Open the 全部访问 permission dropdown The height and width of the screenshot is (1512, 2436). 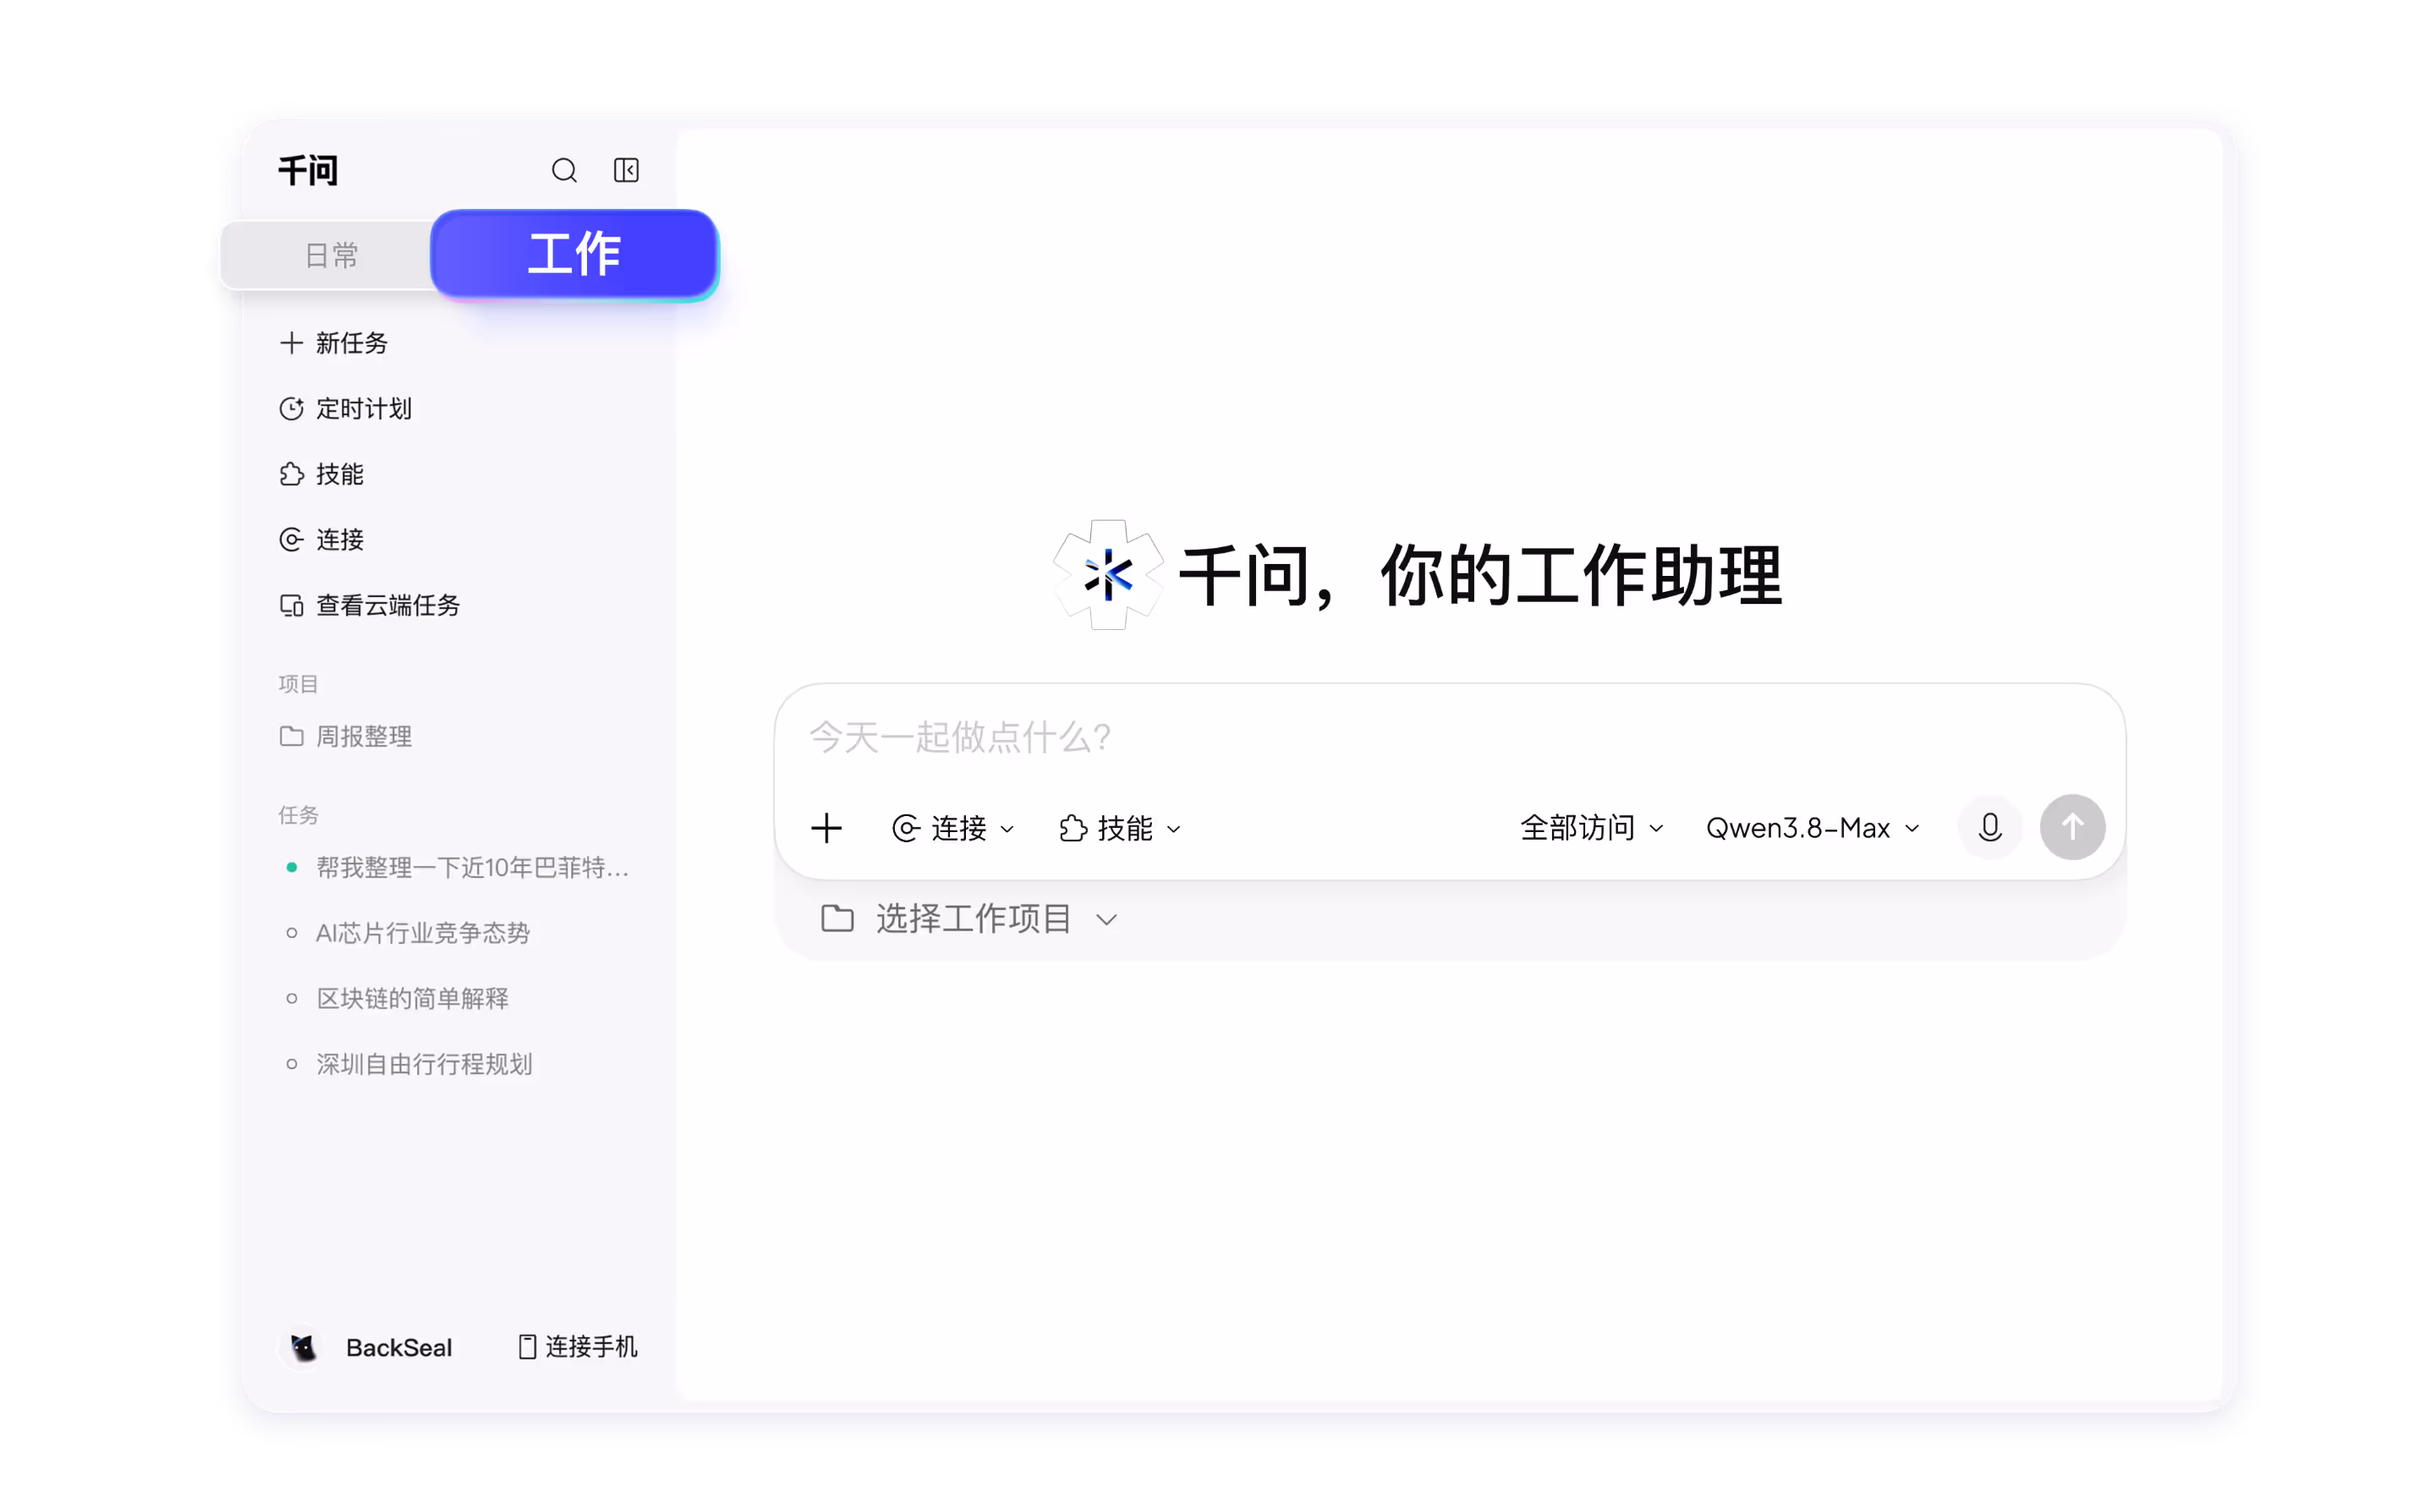coord(1591,828)
